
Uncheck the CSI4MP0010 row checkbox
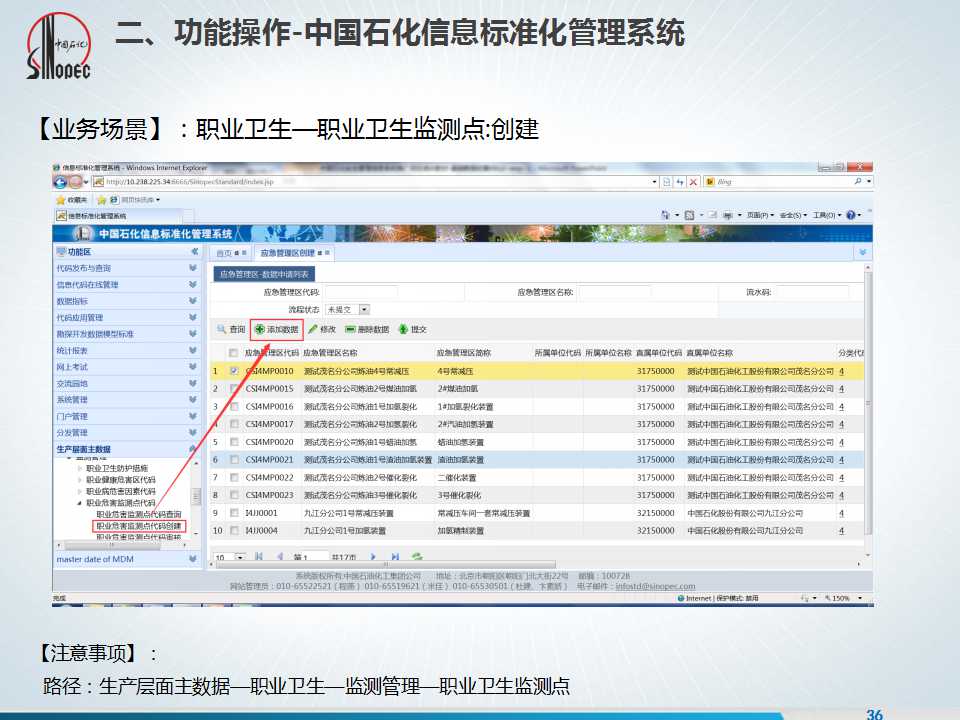(x=234, y=371)
